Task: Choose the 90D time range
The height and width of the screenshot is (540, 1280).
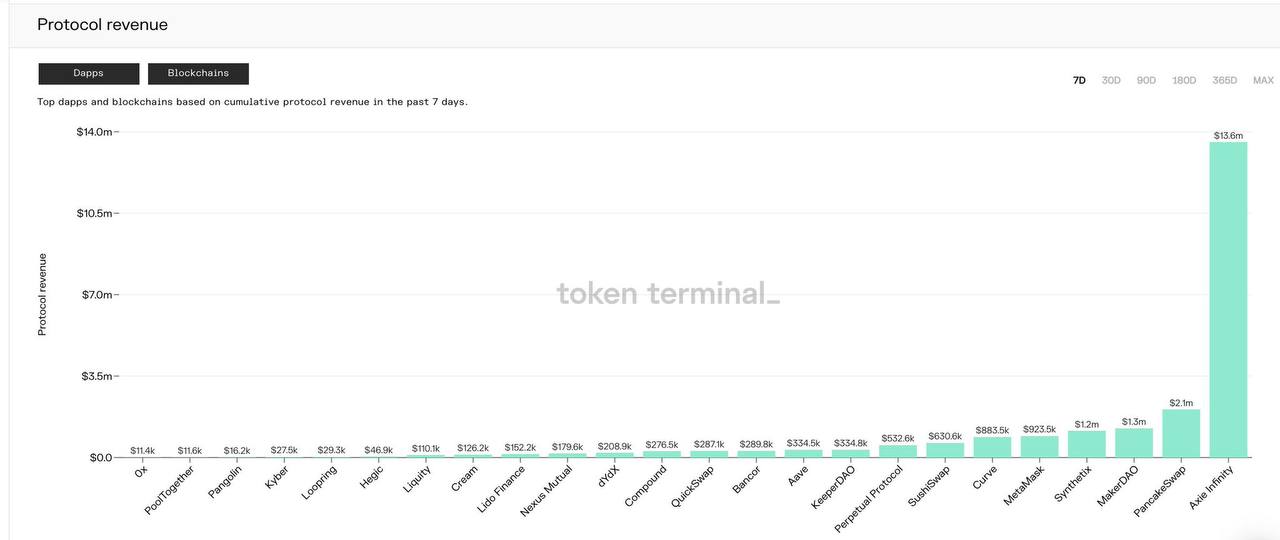Action: point(1146,80)
